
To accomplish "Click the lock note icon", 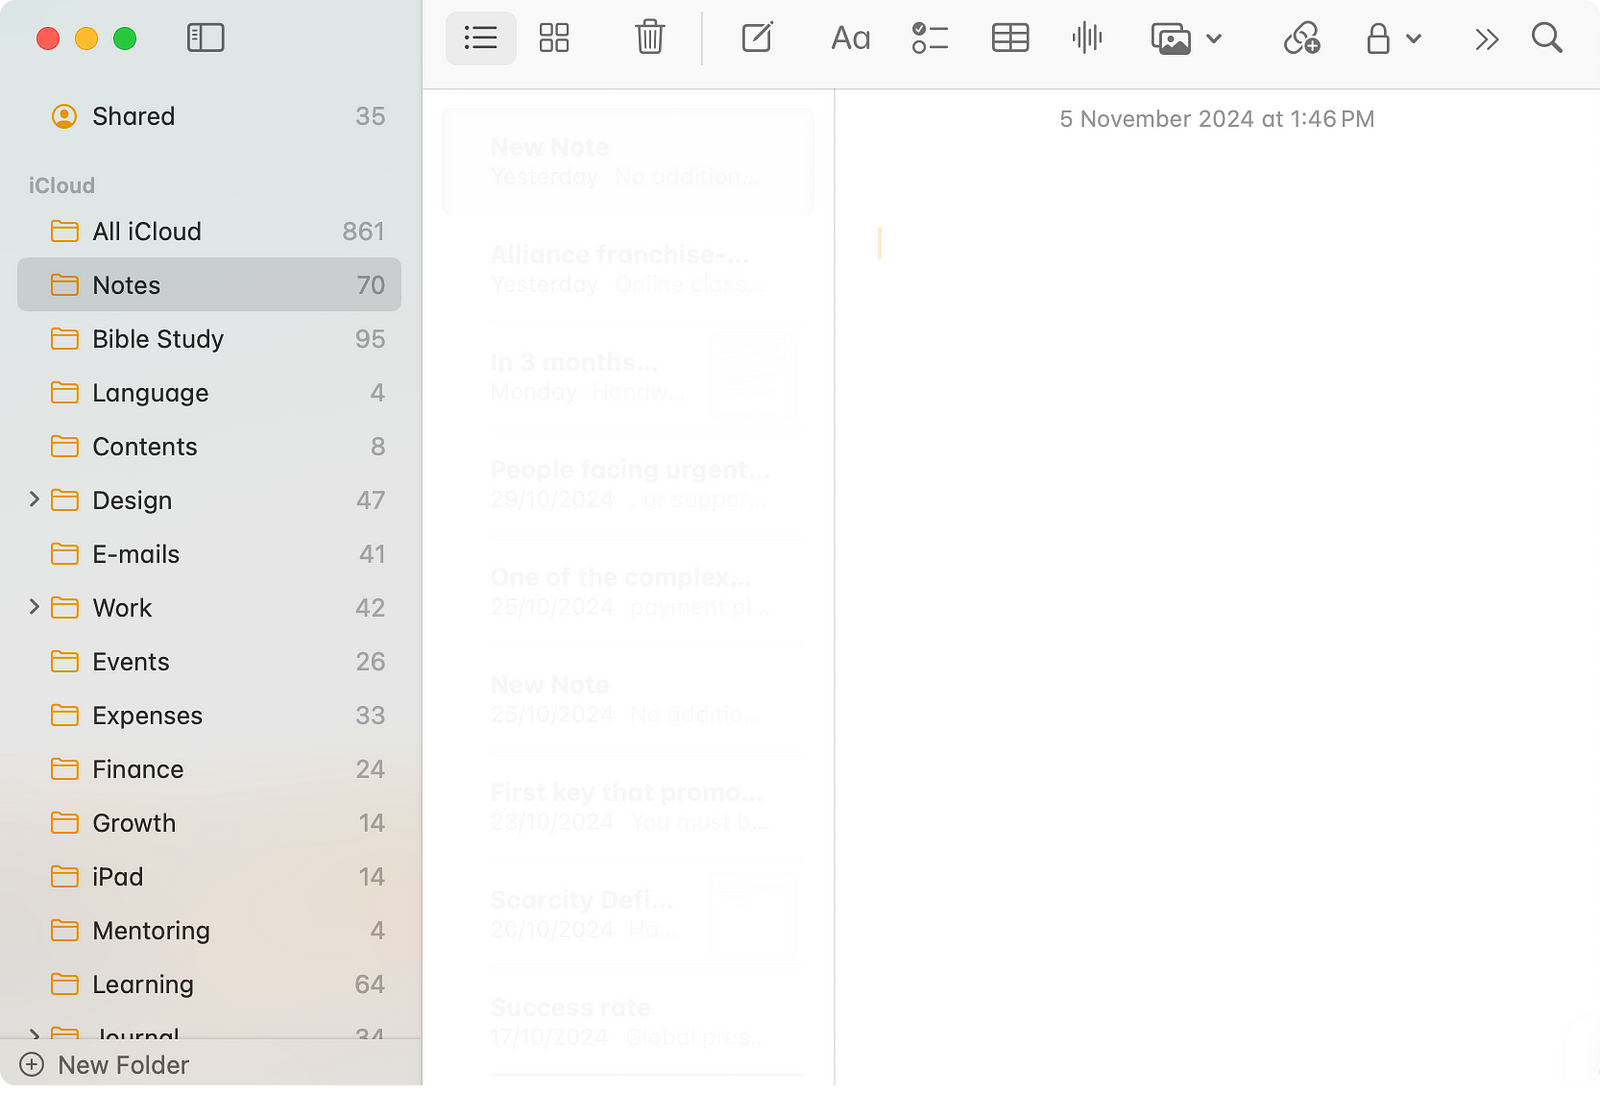I will pos(1378,38).
